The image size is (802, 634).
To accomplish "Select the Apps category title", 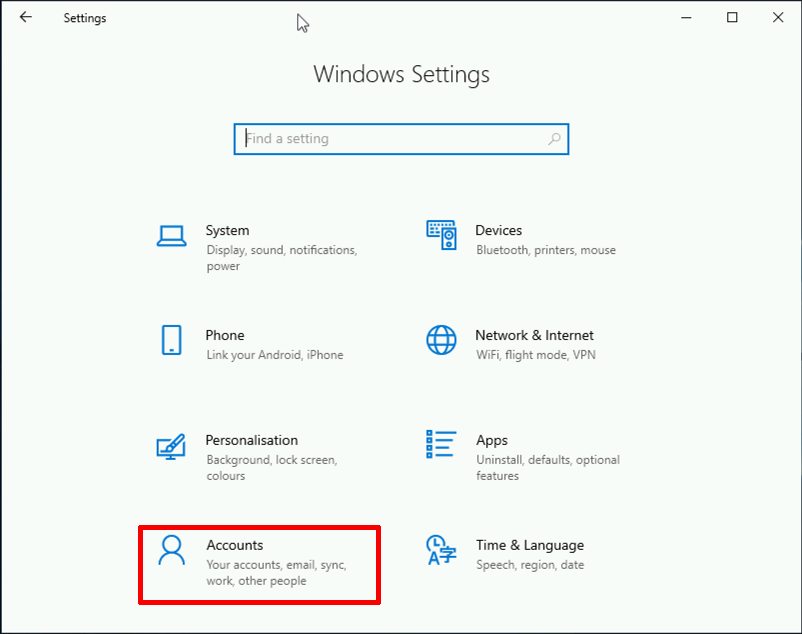I will 492,441.
